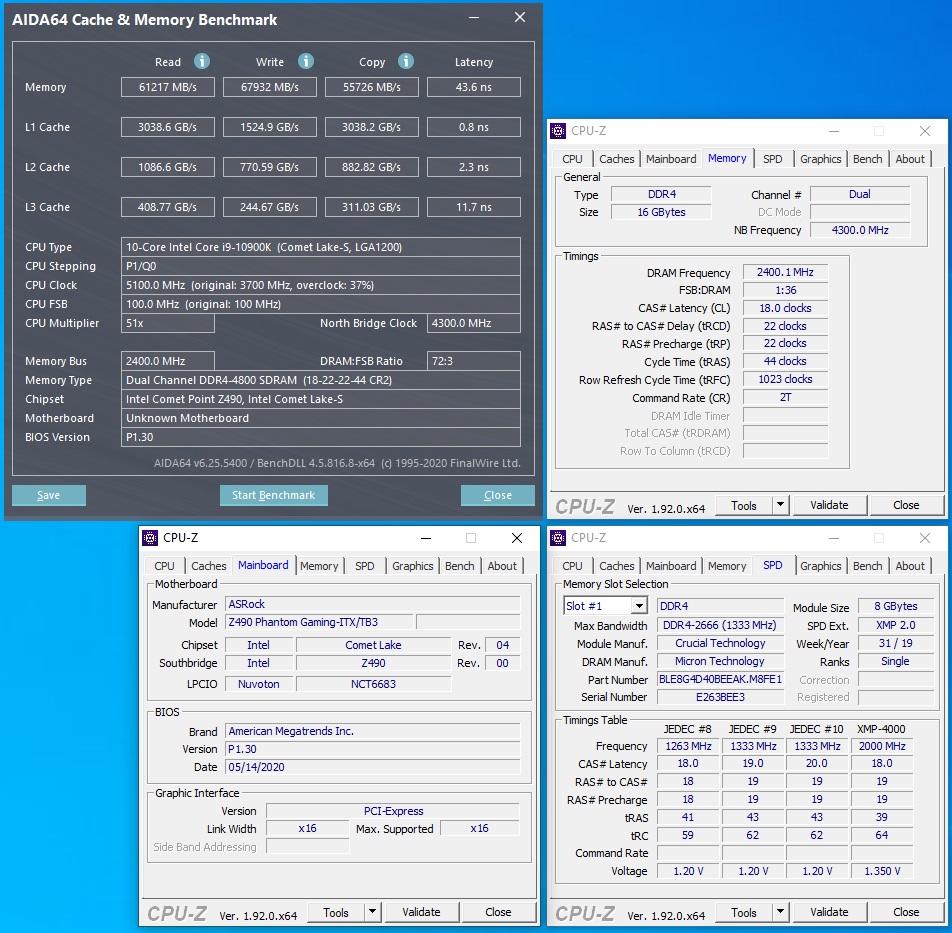Click Close button in CPU-Z Memory window

coord(906,505)
